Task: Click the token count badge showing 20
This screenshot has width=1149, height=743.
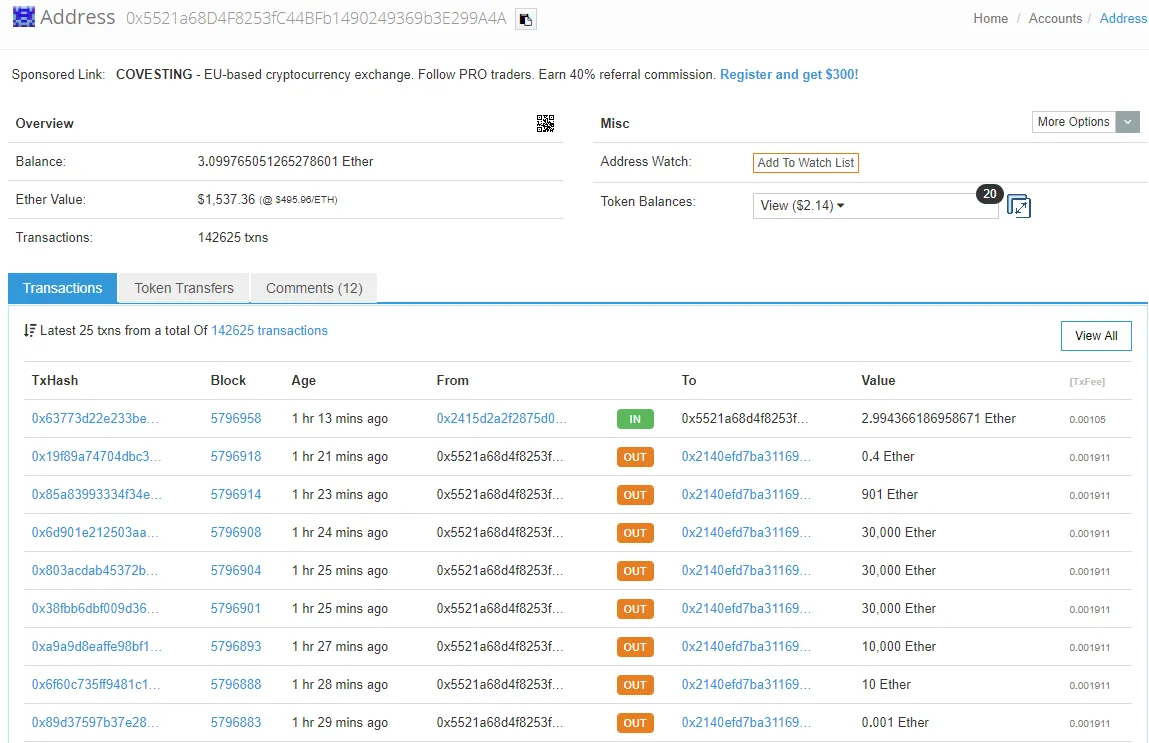Action: click(x=989, y=193)
